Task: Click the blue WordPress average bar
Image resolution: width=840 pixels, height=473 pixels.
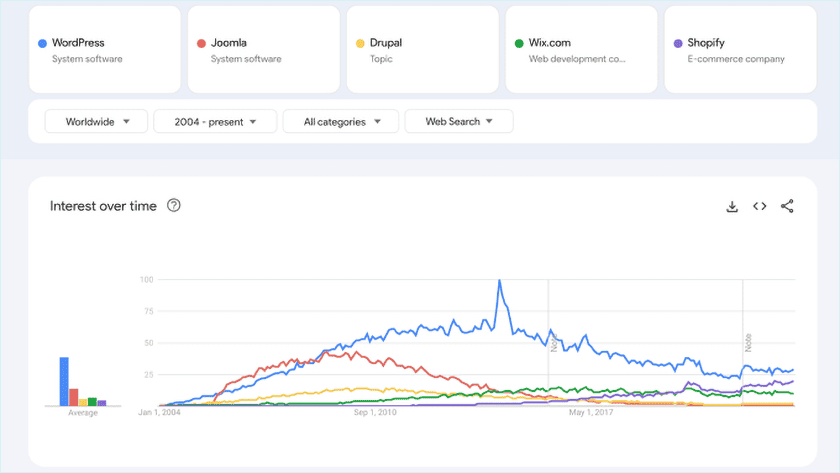Action: (x=64, y=381)
